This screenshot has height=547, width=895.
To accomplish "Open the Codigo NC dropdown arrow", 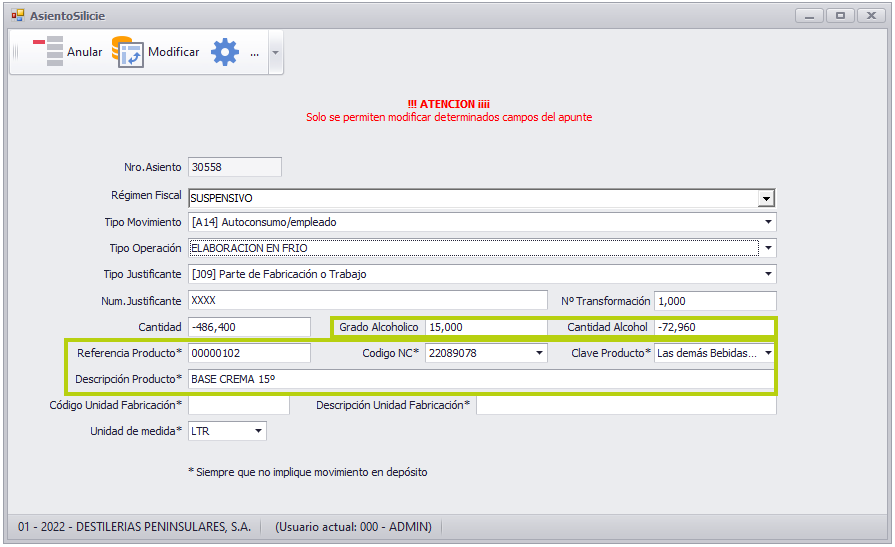I will [x=539, y=353].
